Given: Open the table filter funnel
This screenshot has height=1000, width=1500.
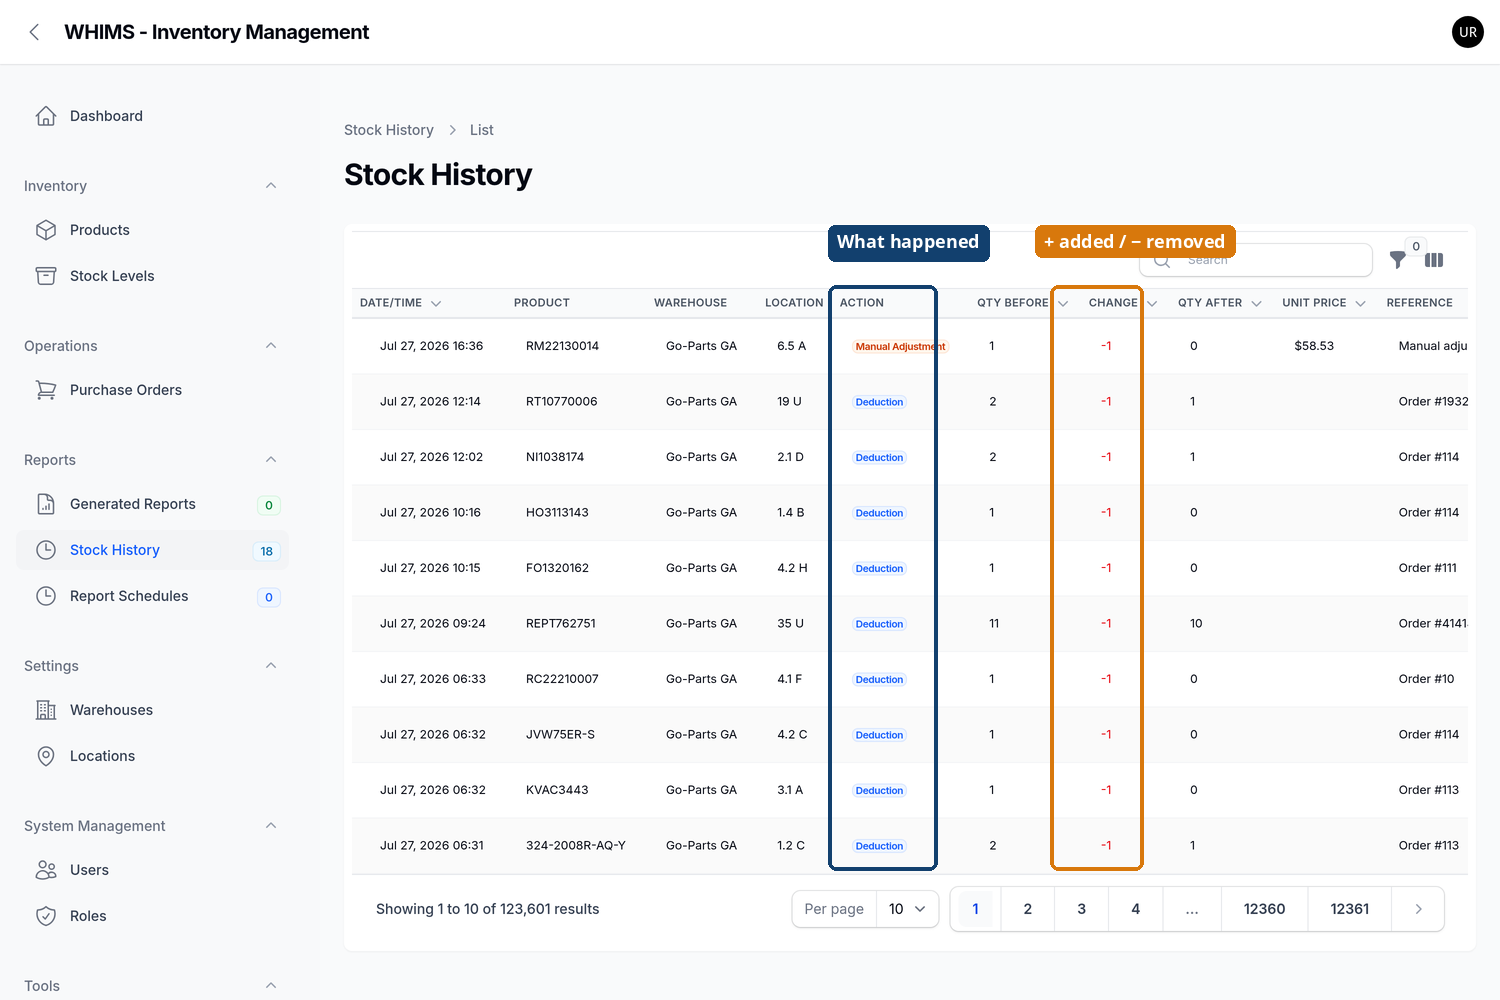Looking at the screenshot, I should tap(1398, 260).
